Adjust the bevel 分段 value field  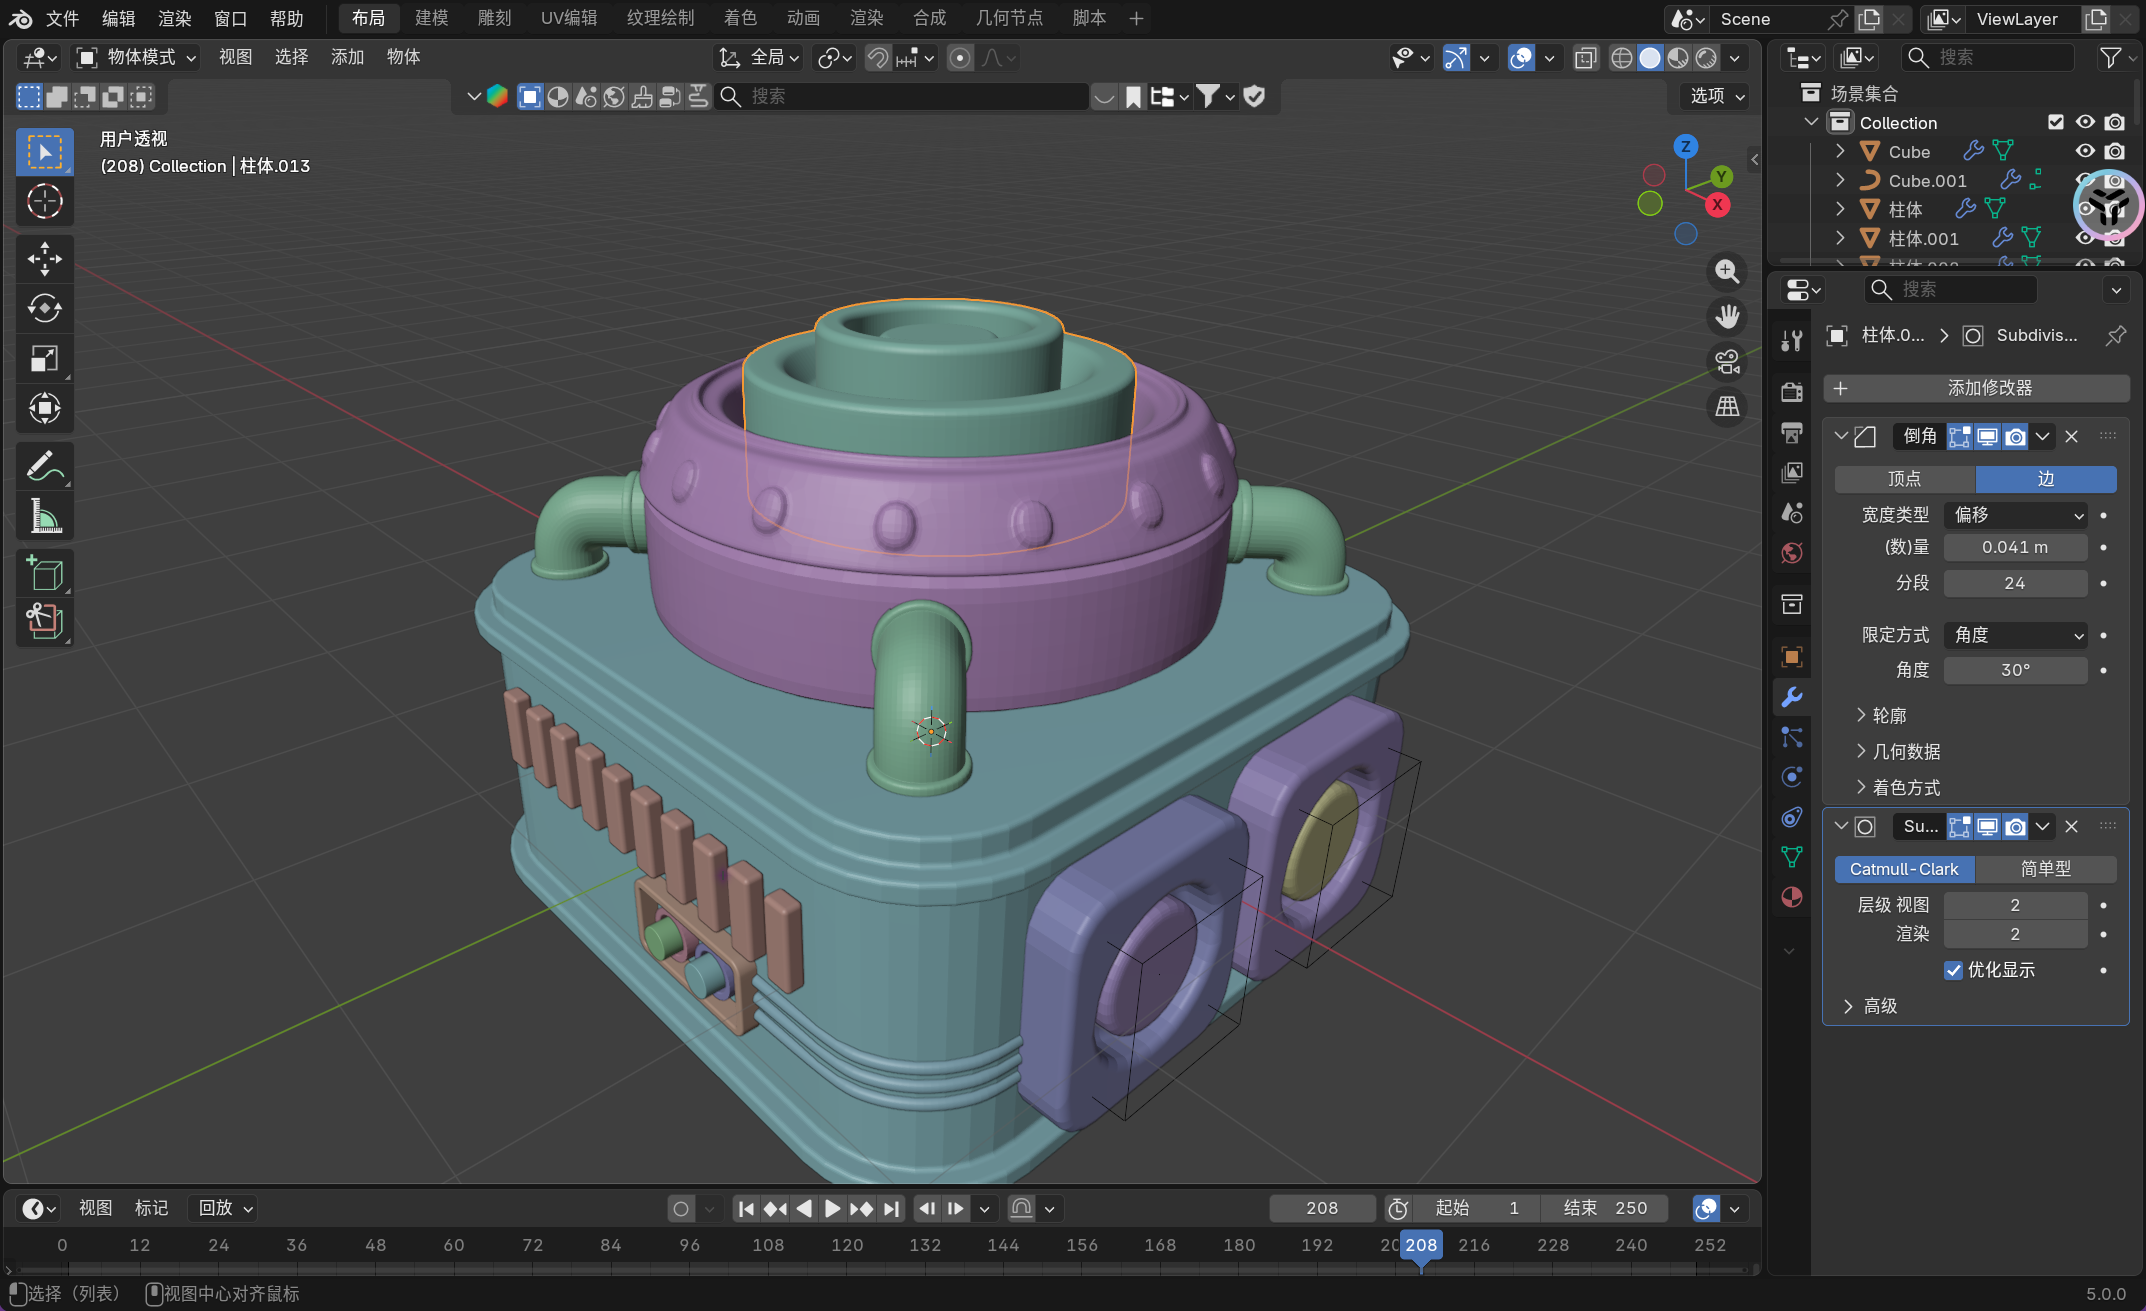2014,583
